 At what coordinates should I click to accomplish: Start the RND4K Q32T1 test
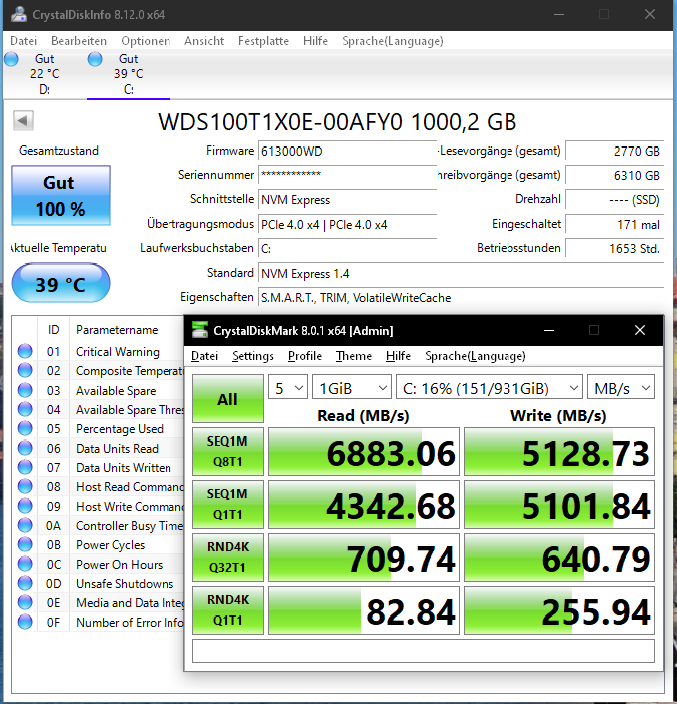228,557
